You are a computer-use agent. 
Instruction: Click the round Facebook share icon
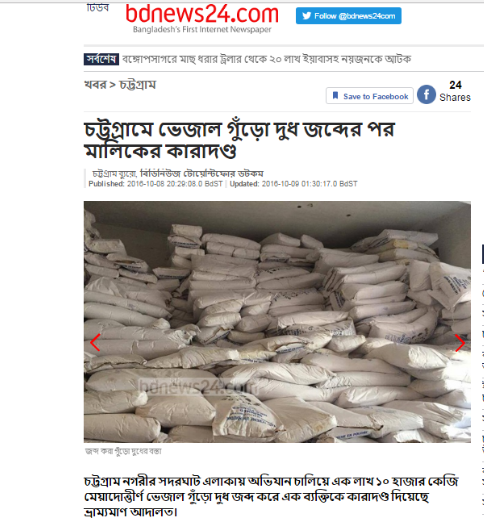pyautogui.click(x=426, y=94)
